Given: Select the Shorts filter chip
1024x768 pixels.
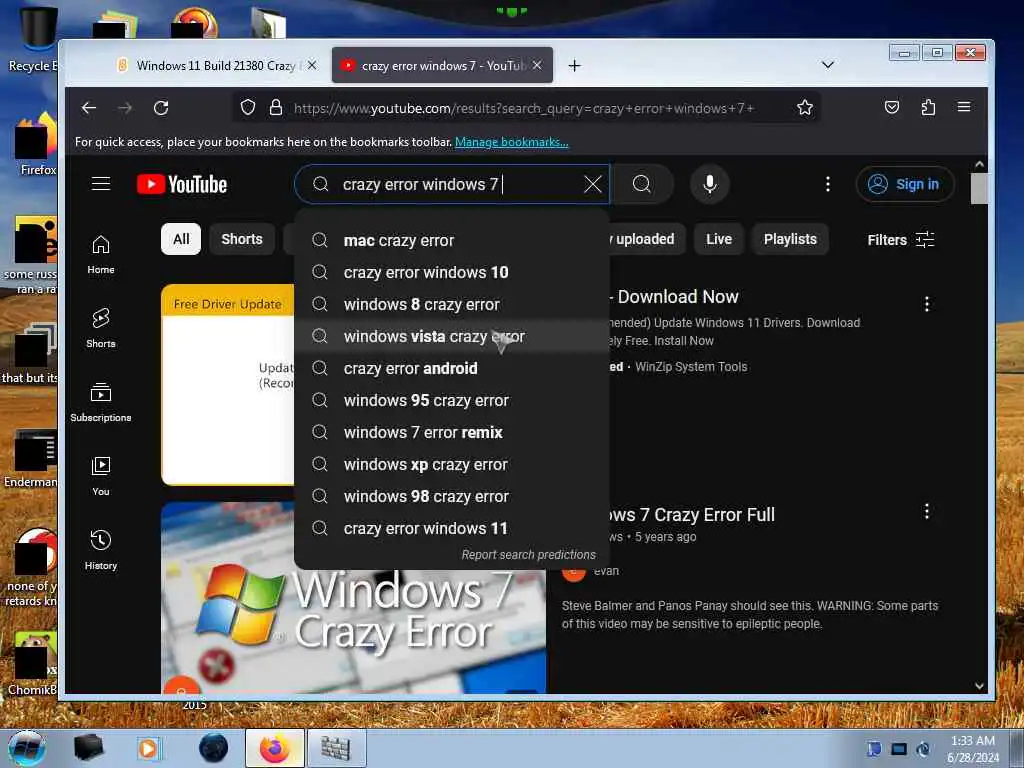Looking at the screenshot, I should click(242, 239).
